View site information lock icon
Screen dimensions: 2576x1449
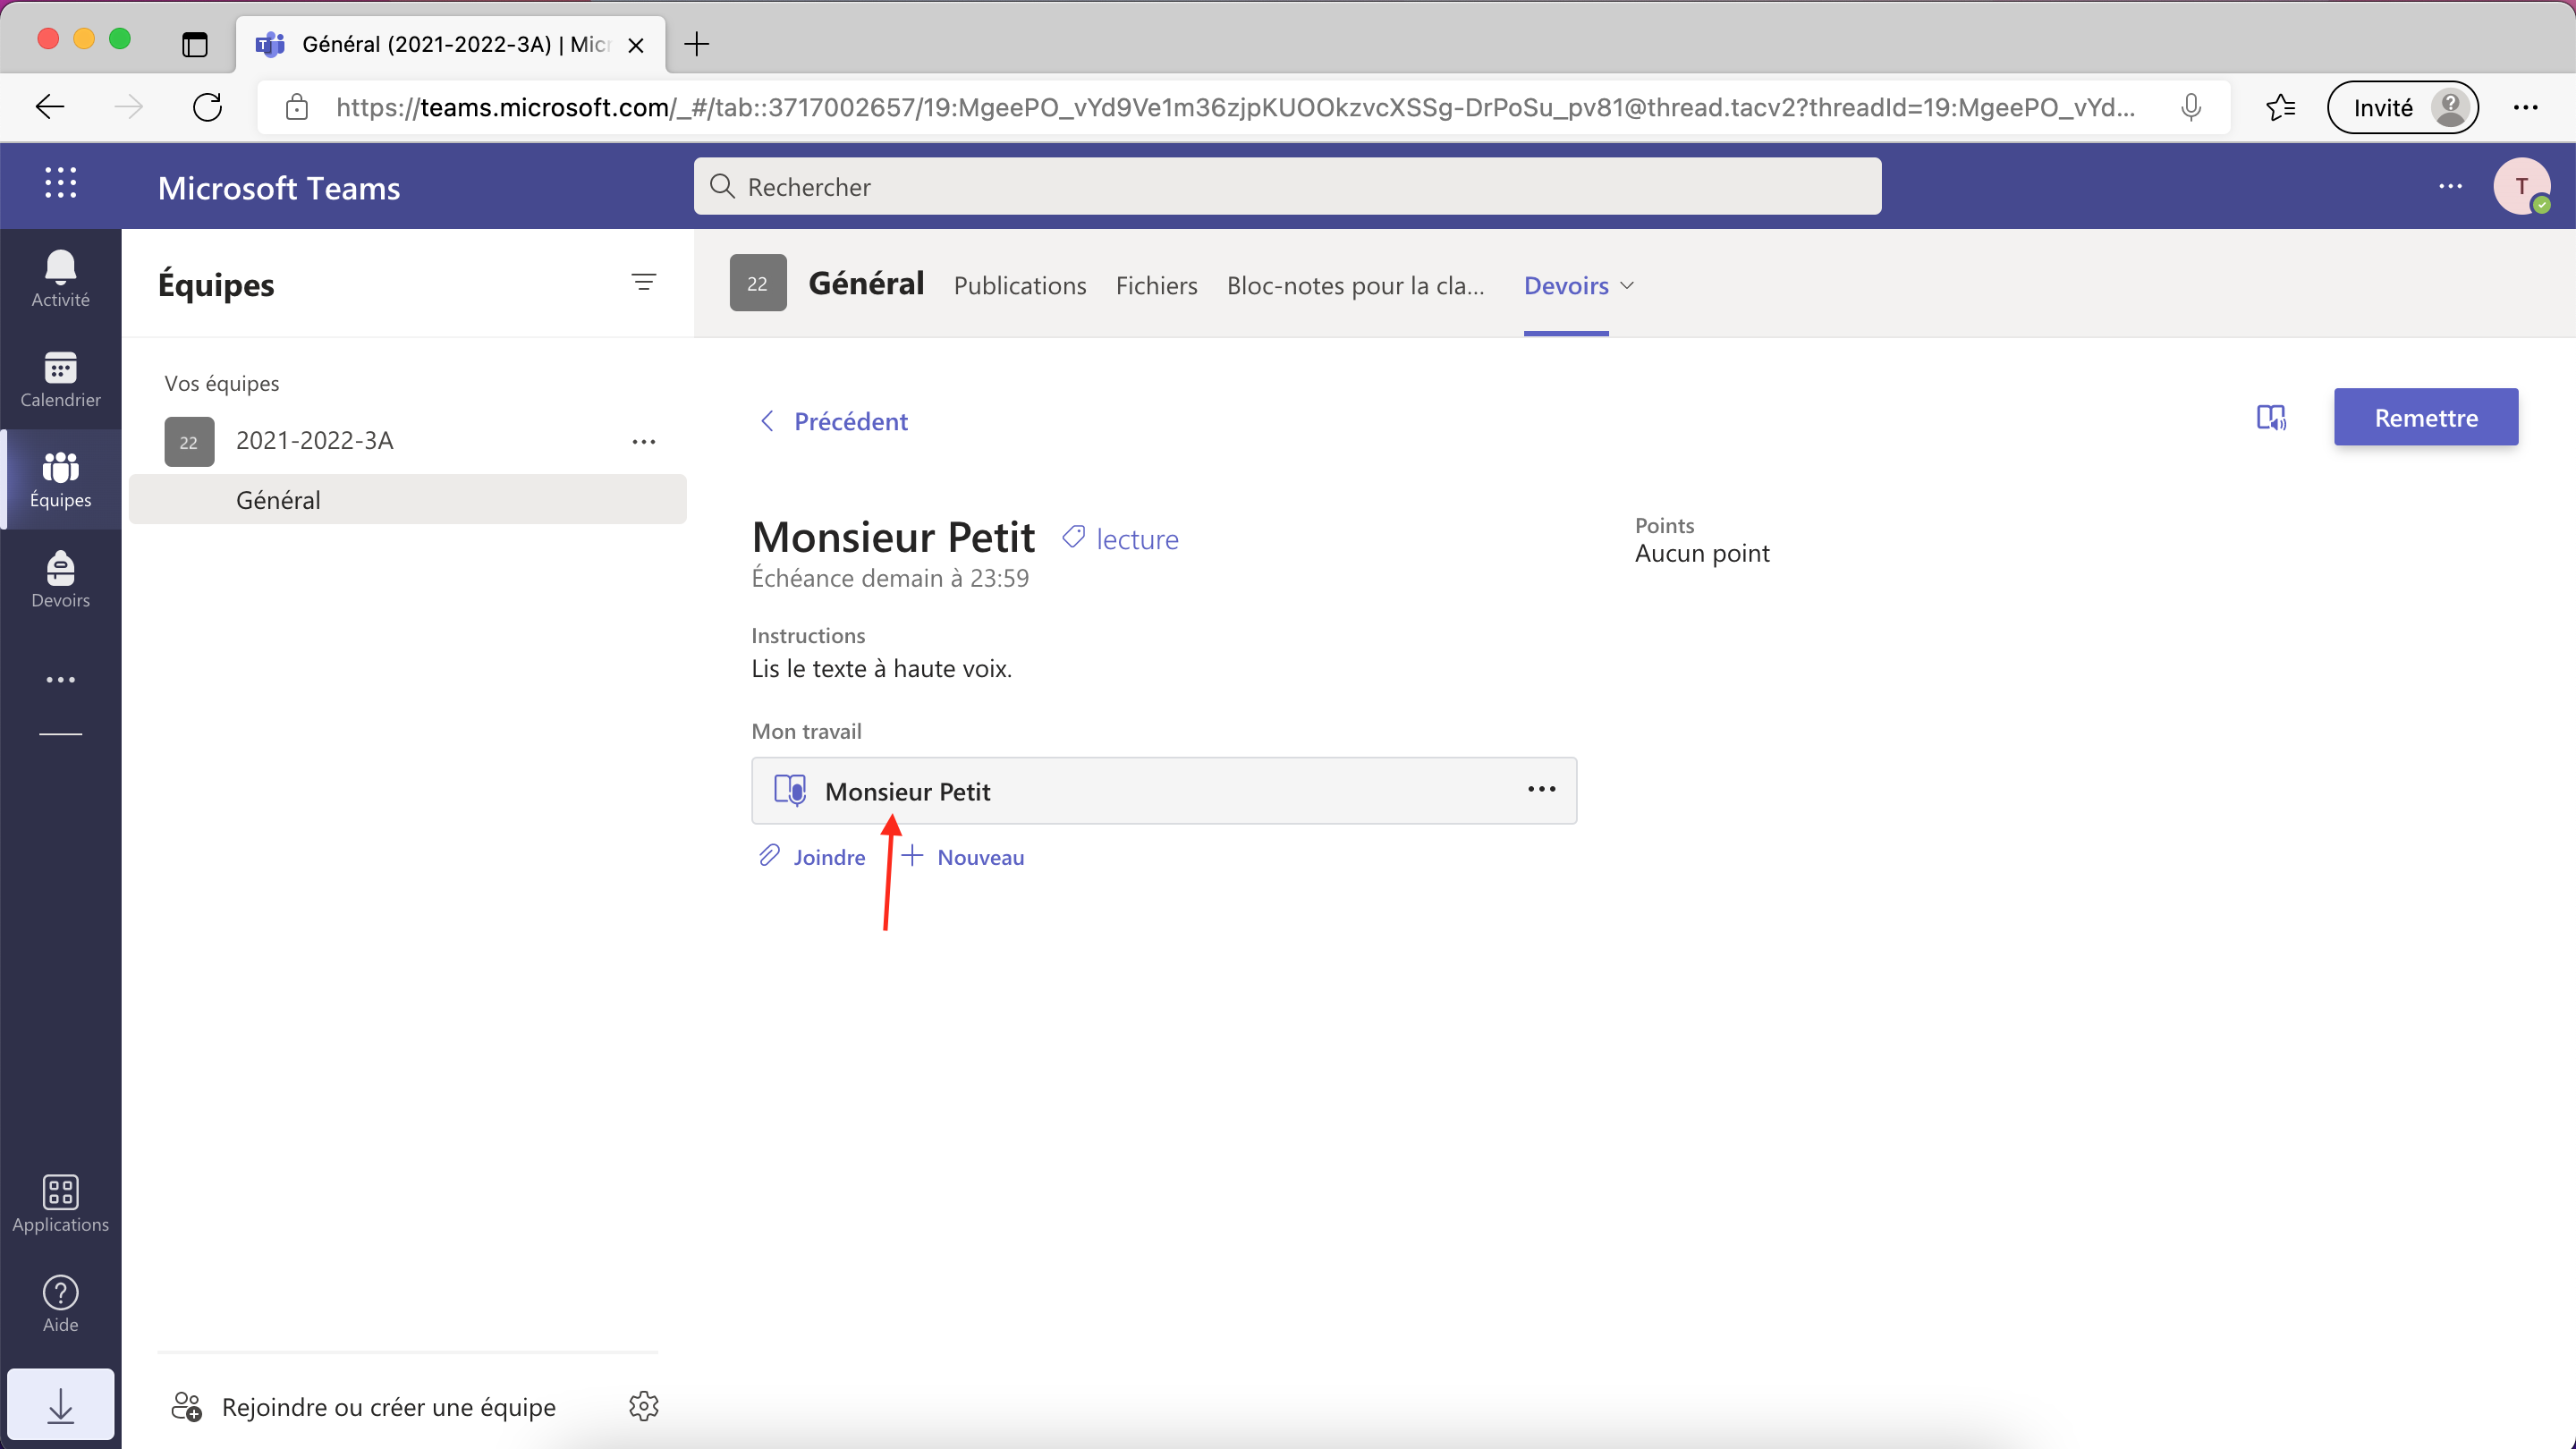[296, 106]
